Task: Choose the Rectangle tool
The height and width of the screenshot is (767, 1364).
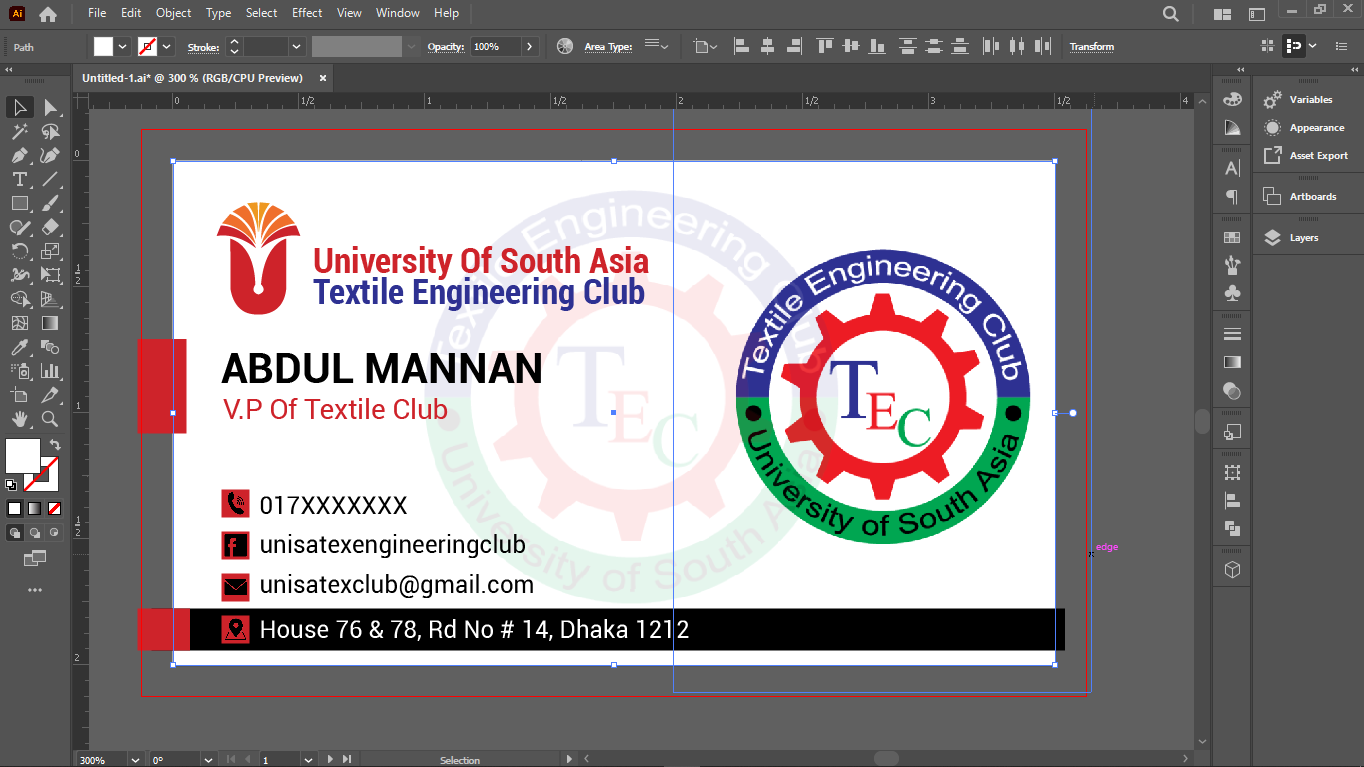Action: click(19, 203)
